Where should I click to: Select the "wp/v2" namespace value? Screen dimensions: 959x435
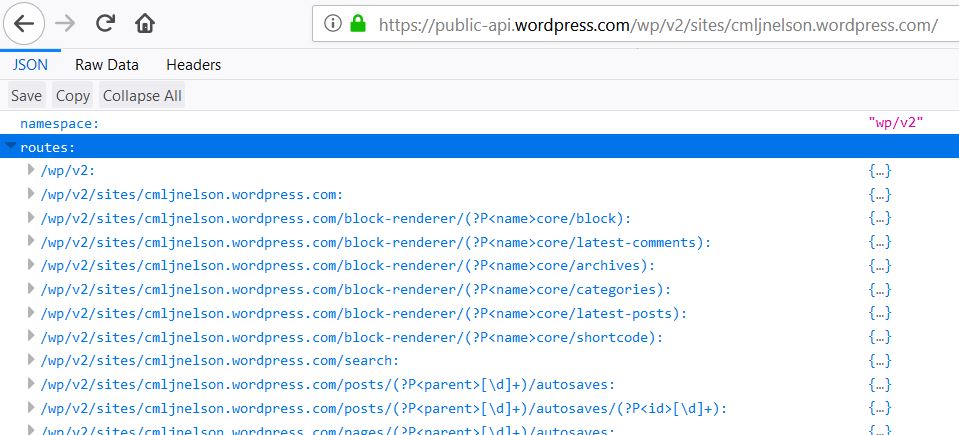(895, 123)
